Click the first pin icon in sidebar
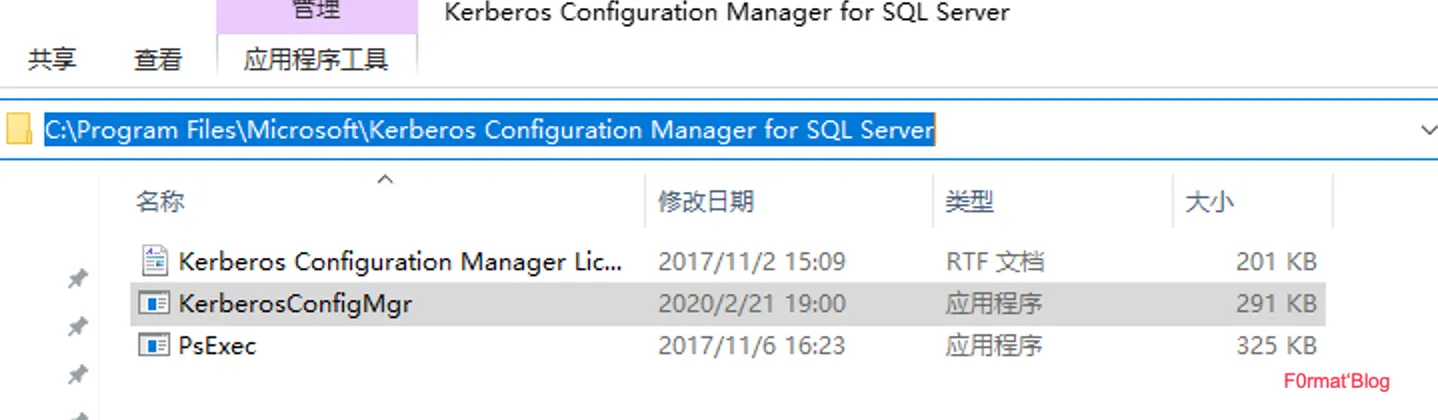1438x420 pixels. [x=77, y=280]
